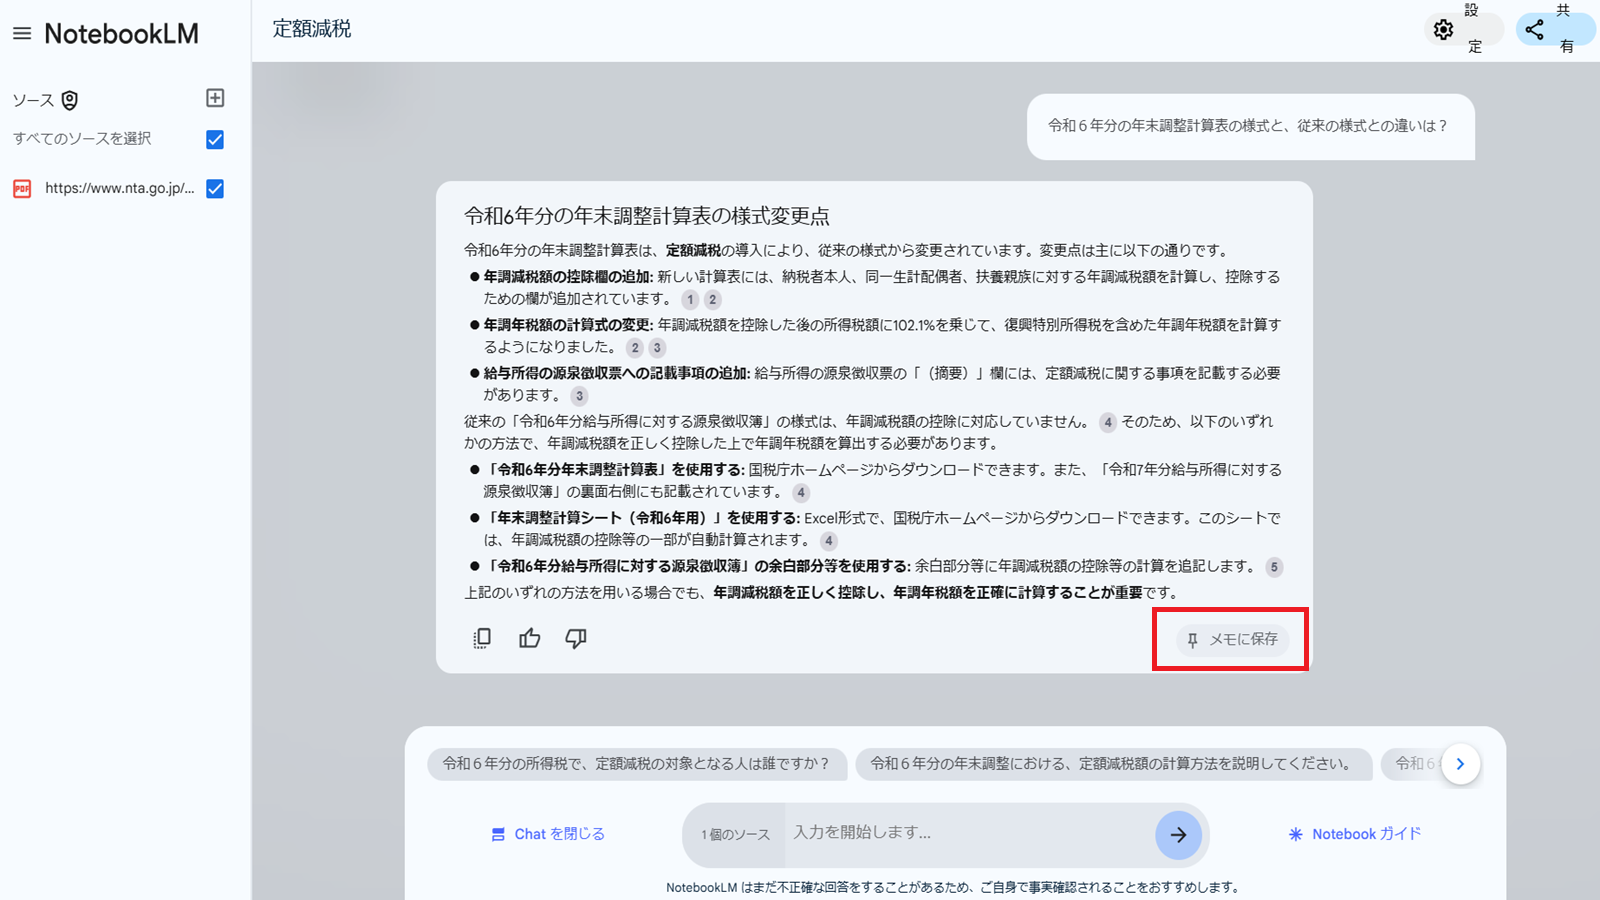This screenshot has width=1600, height=900.
Task: Click the 共有 share icon
Action: click(1535, 30)
